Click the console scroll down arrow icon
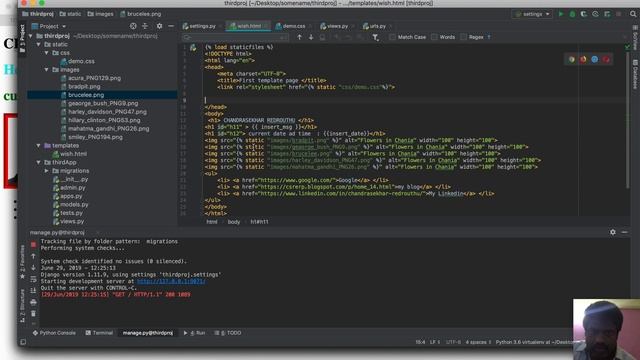 (x=33, y=268)
